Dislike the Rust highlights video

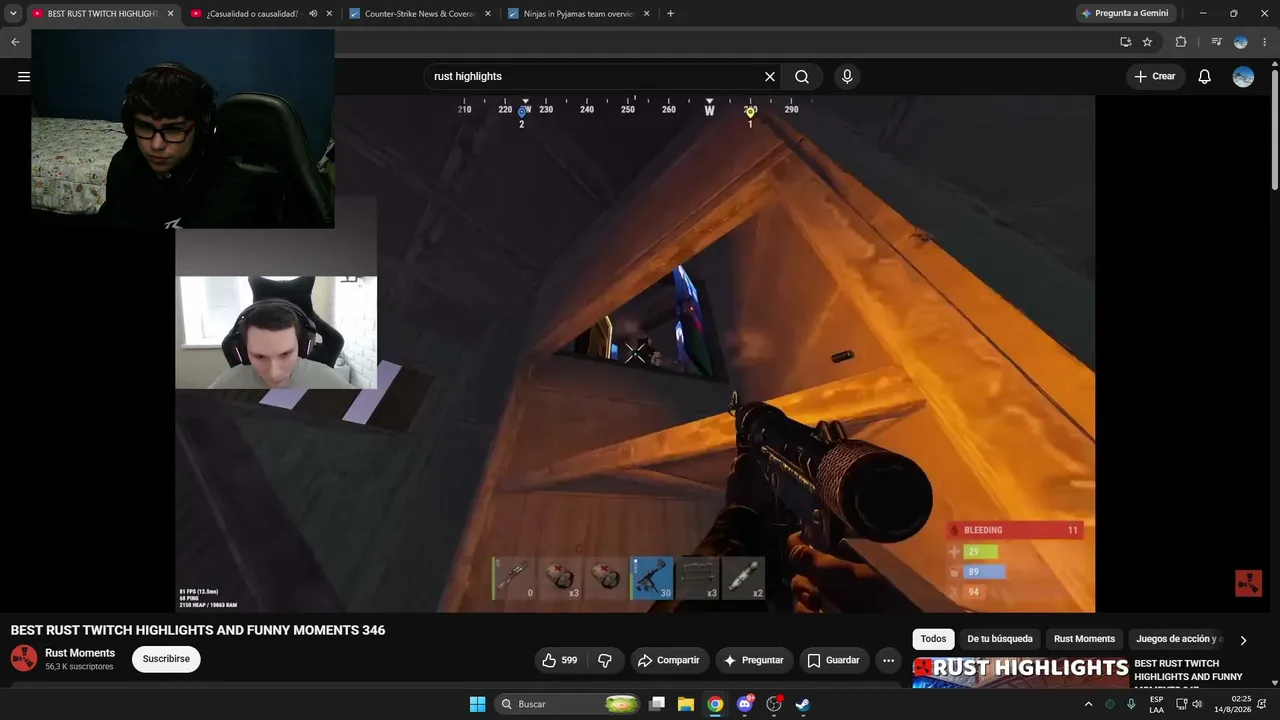coord(605,660)
